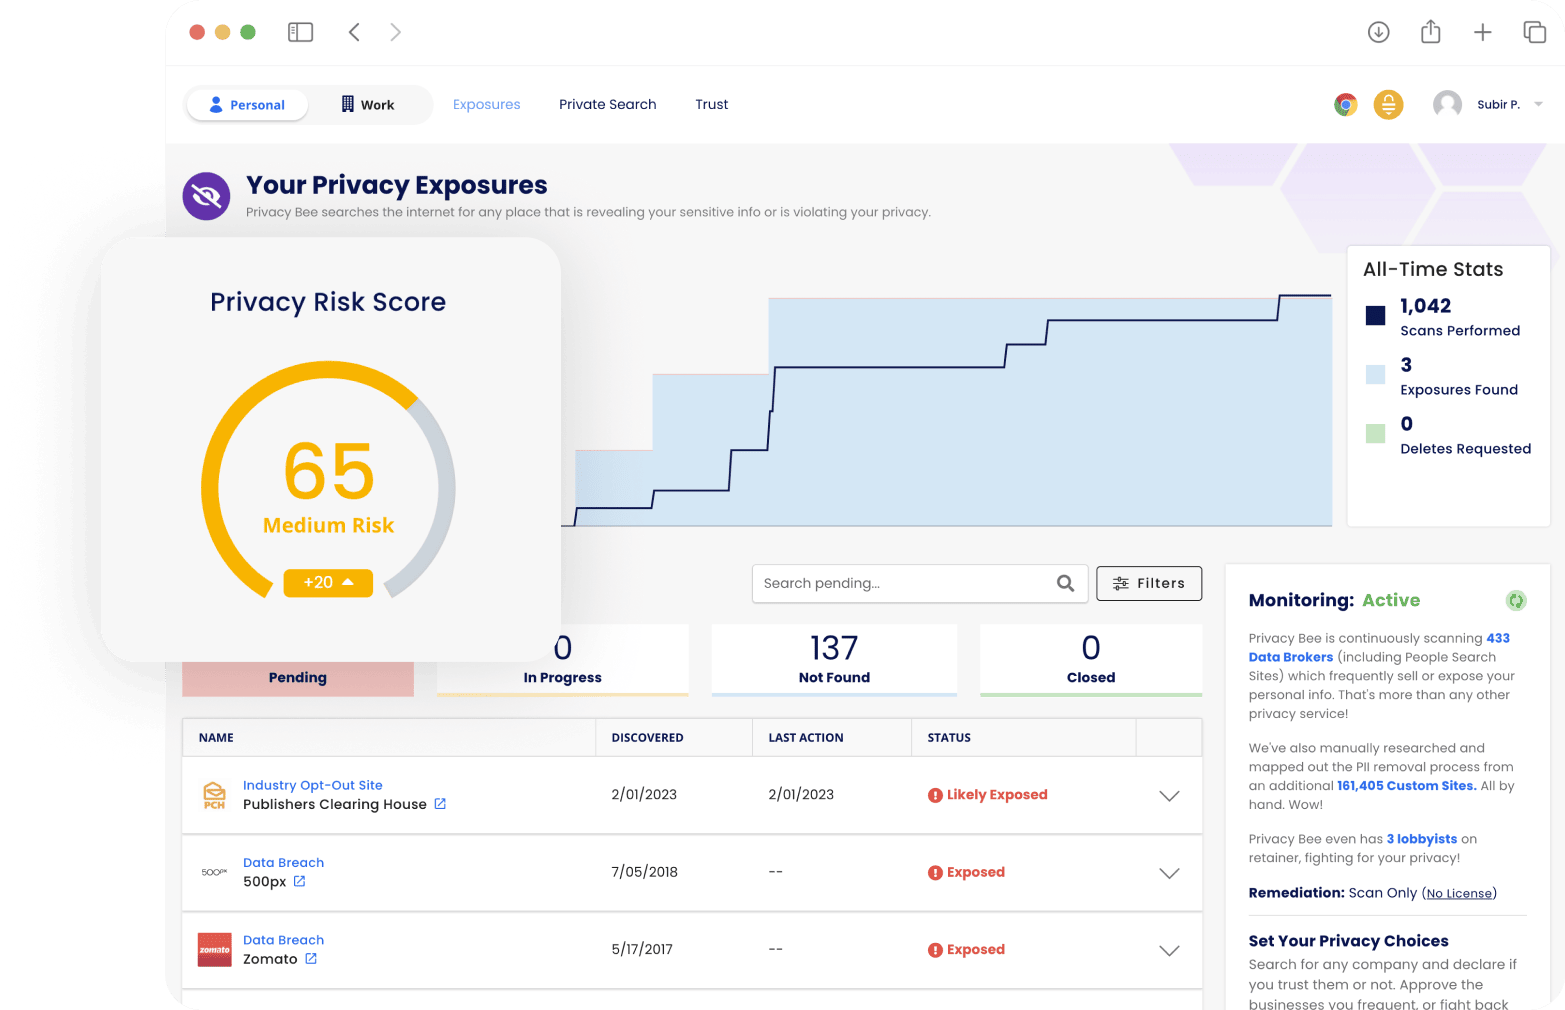Click the search magnifier icon

tap(1064, 583)
